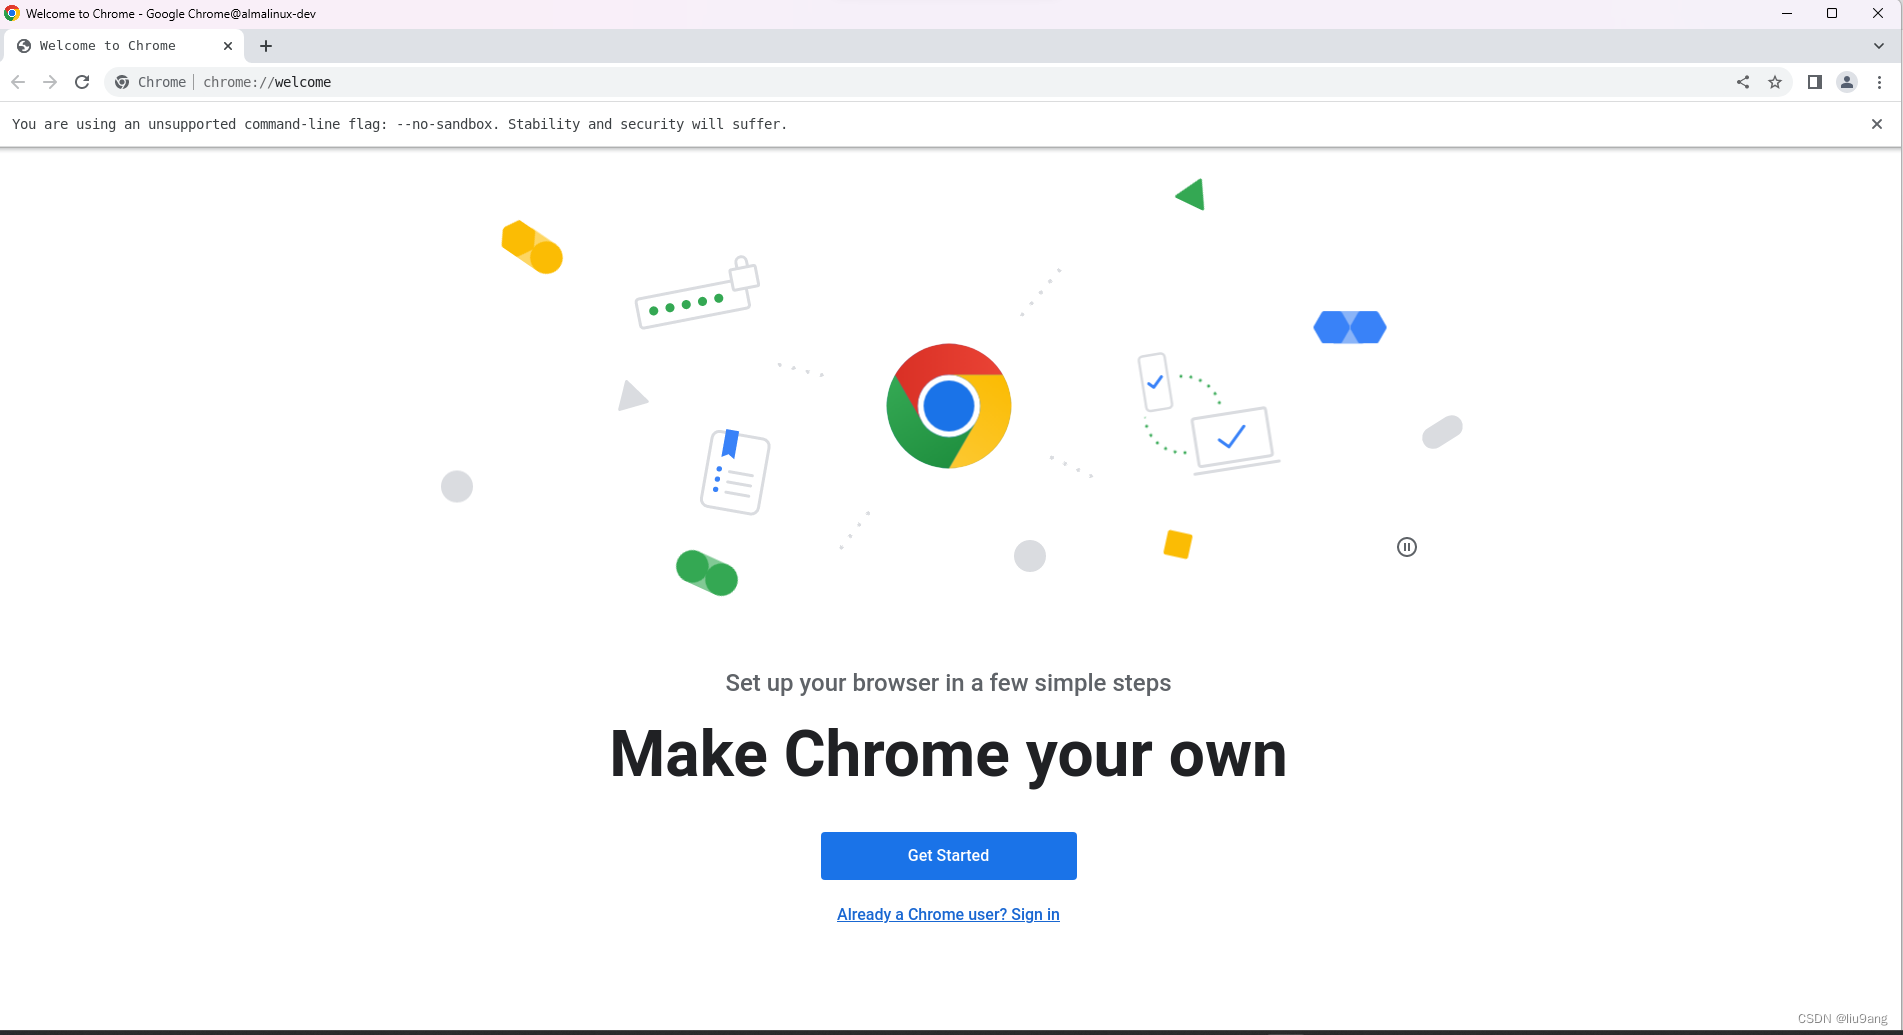Image resolution: width=1903 pixels, height=1035 pixels.
Task: Click the Chrome logo in the title bar
Action: pyautogui.click(x=12, y=13)
